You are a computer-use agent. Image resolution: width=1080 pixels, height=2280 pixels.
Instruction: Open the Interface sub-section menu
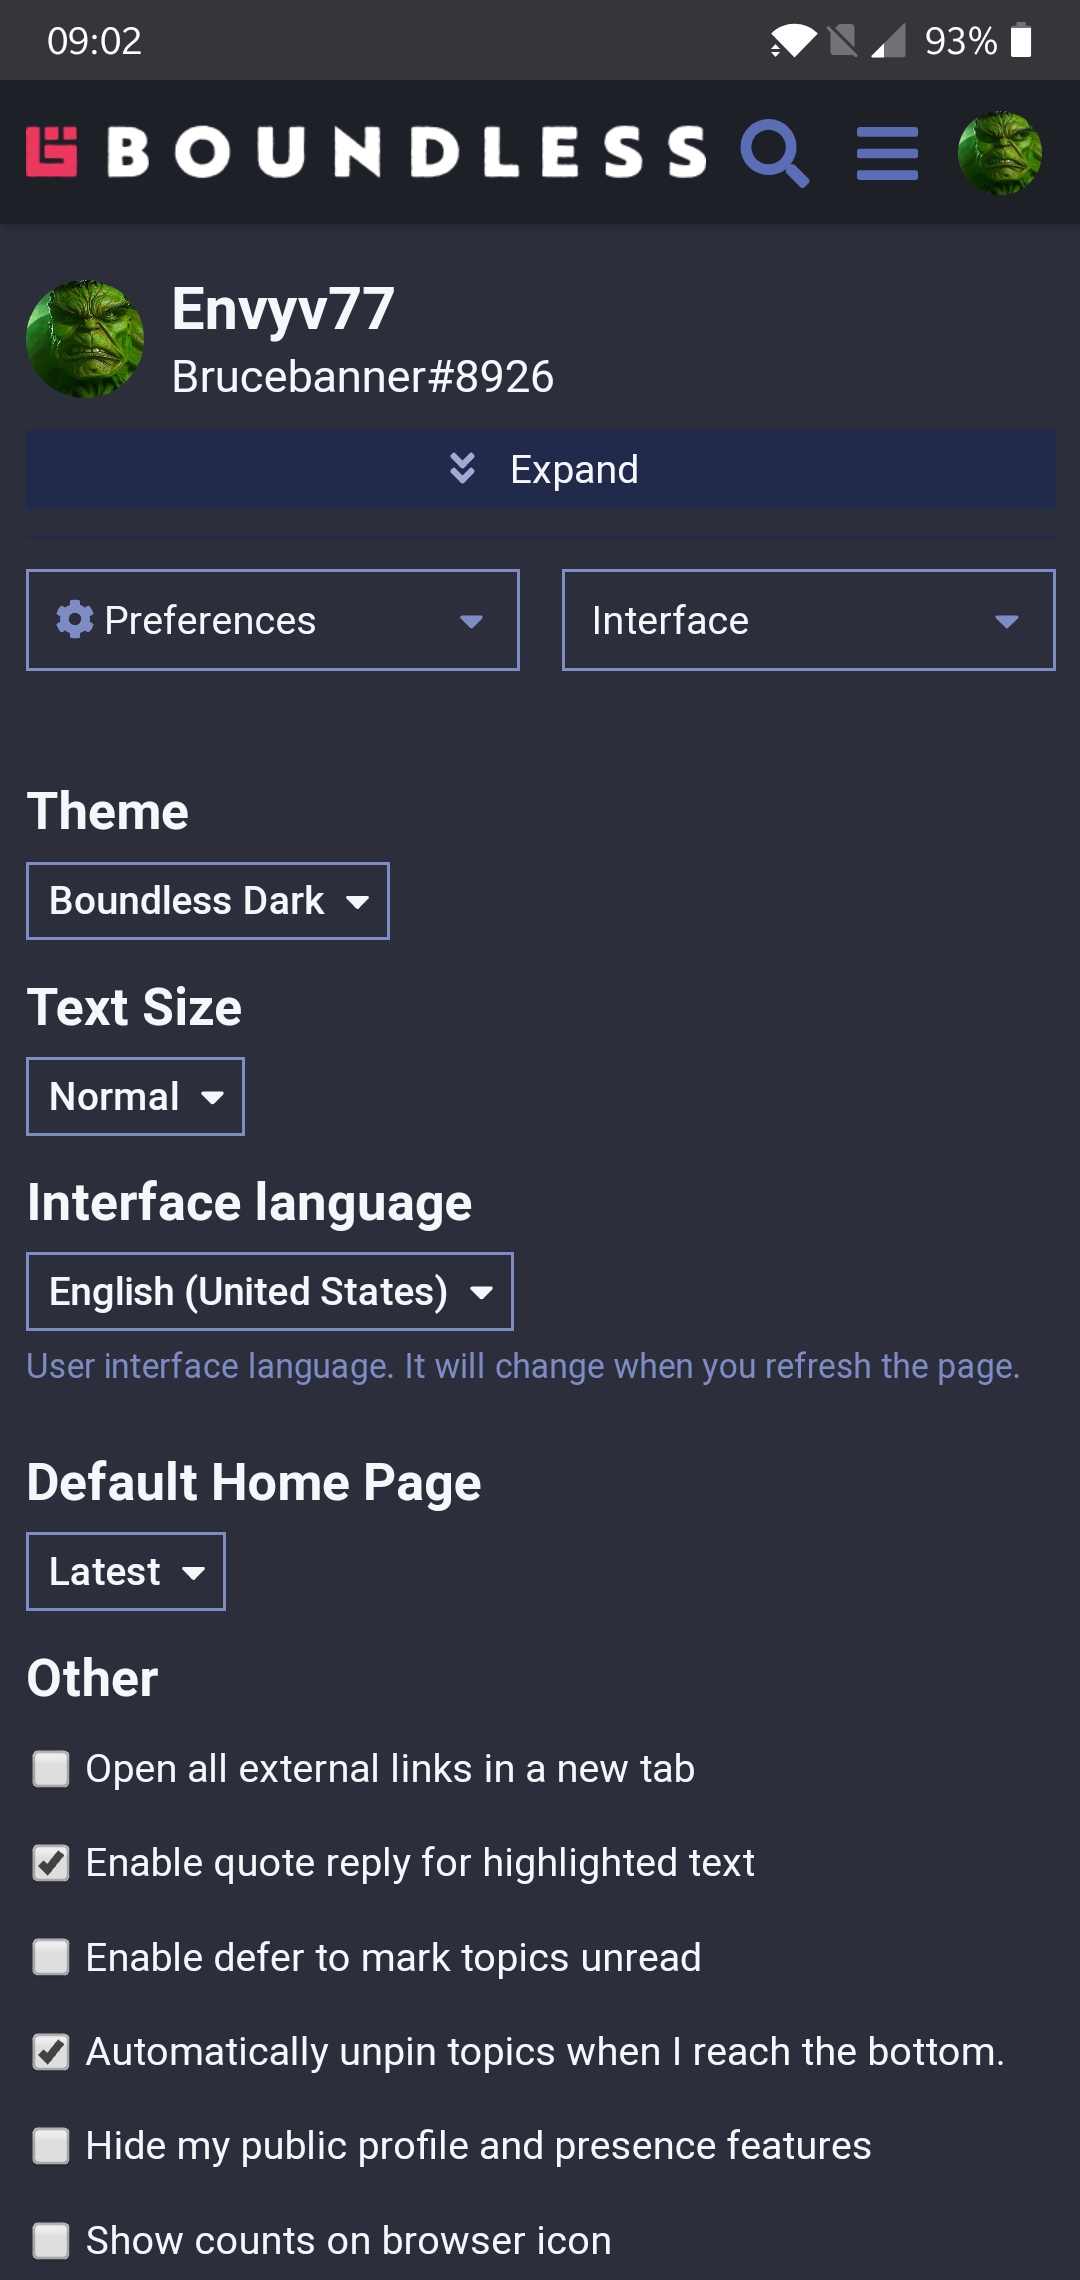point(809,620)
